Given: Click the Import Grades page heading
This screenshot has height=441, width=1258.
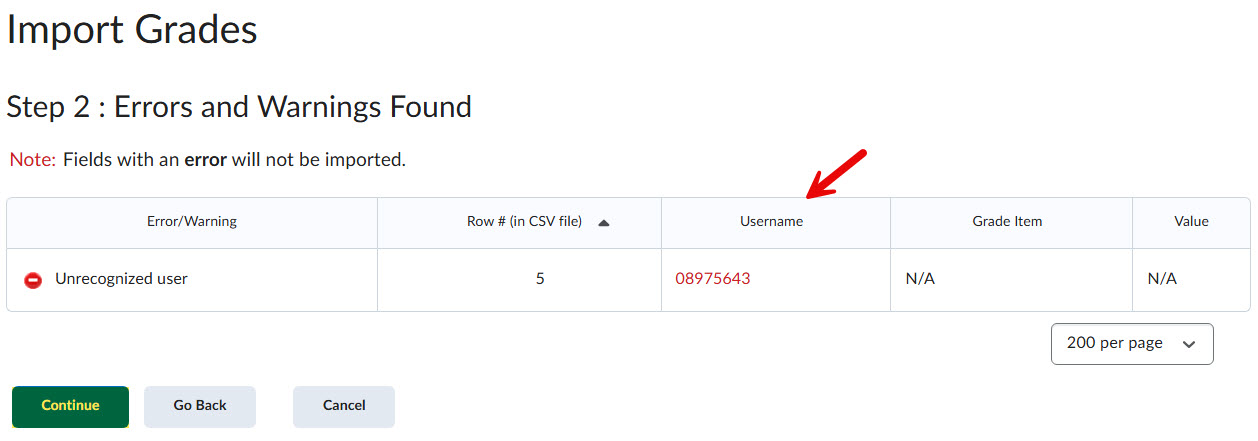Looking at the screenshot, I should coord(132,30).
